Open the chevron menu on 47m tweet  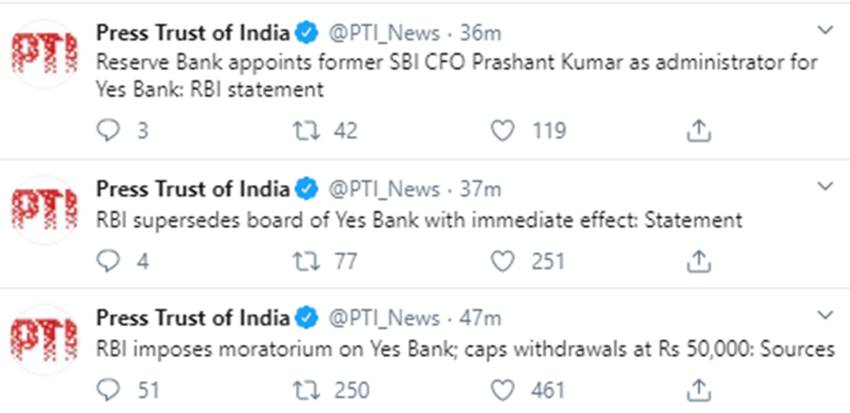824,316
